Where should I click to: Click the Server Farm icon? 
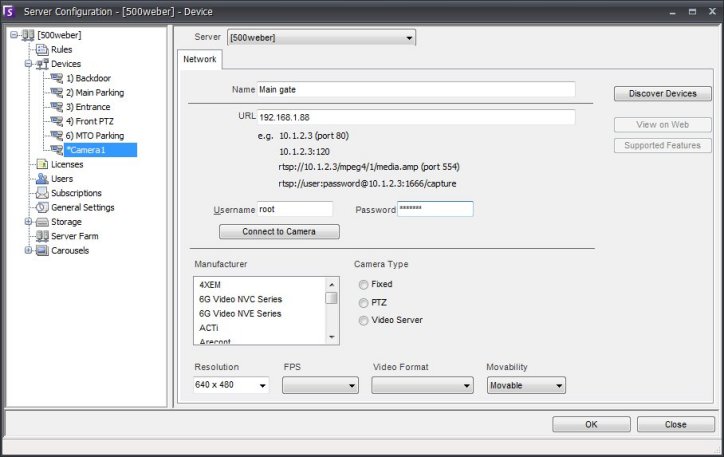click(42, 236)
